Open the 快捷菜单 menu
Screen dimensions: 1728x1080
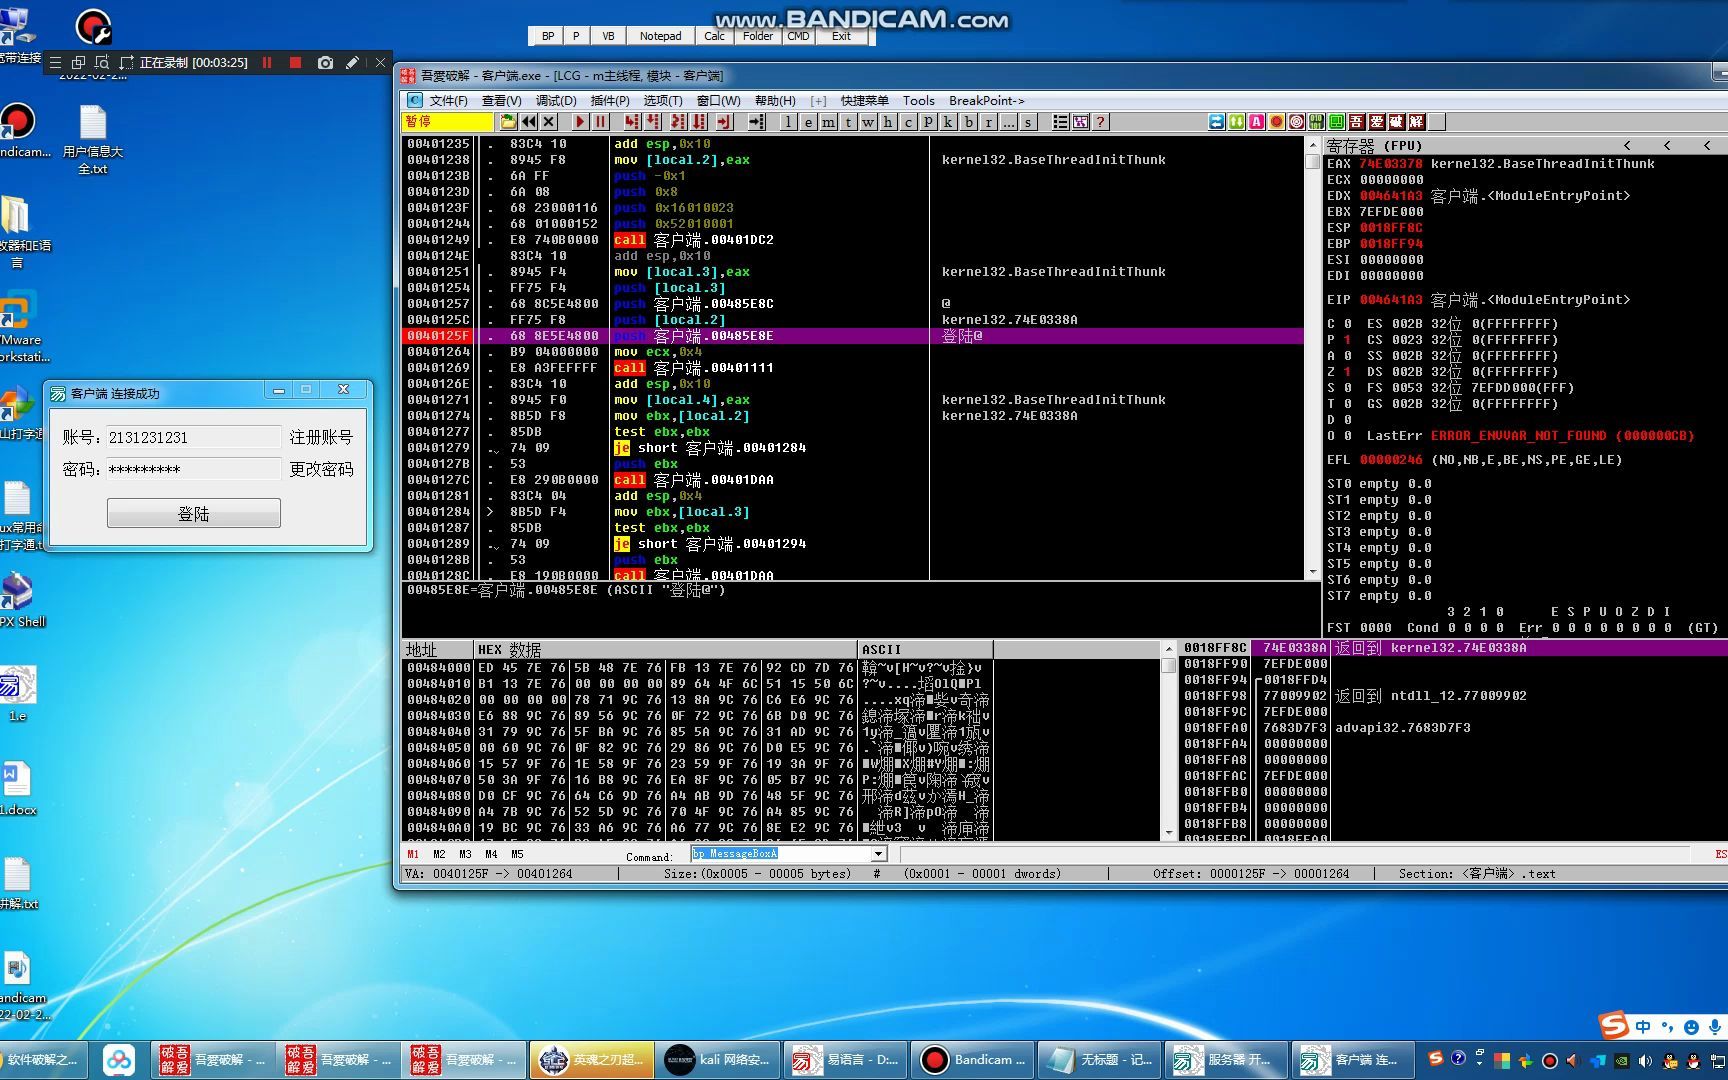coord(865,101)
